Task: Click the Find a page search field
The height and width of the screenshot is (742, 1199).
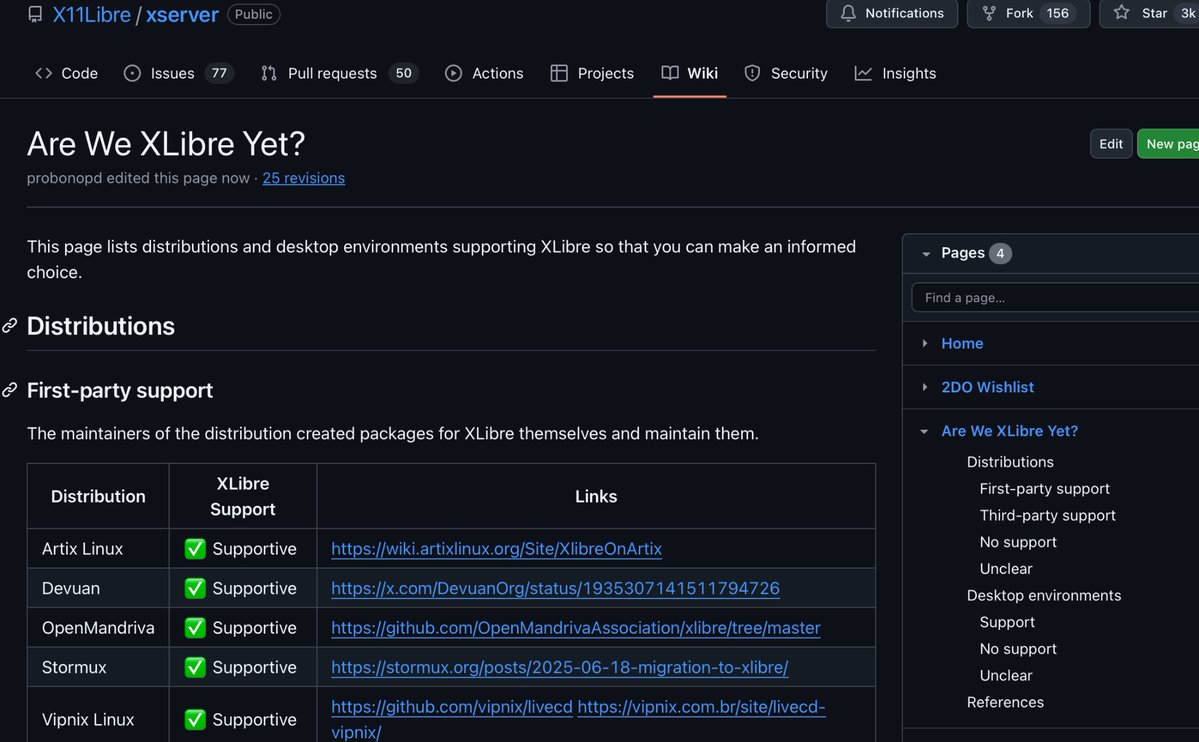Action: point(1055,298)
